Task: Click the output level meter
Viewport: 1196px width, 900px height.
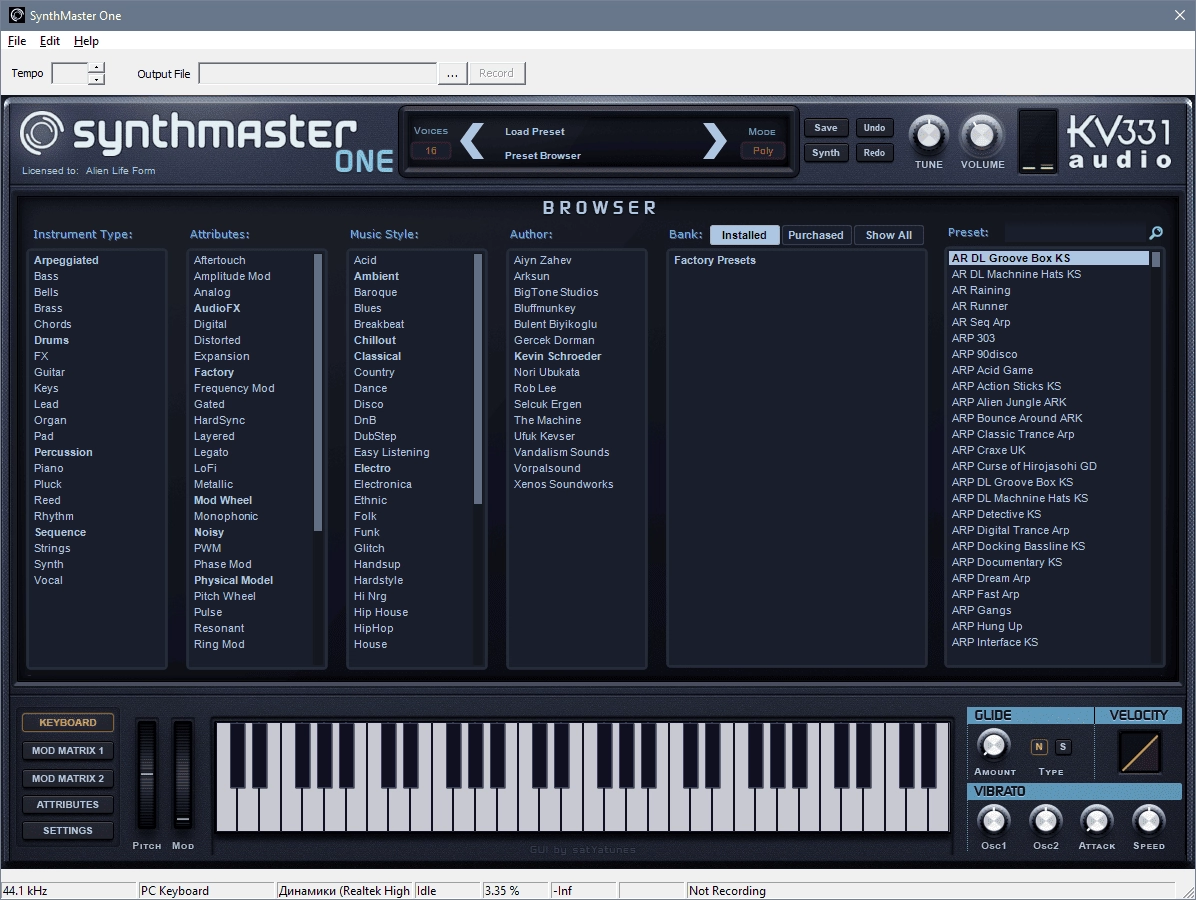Action: [1037, 141]
